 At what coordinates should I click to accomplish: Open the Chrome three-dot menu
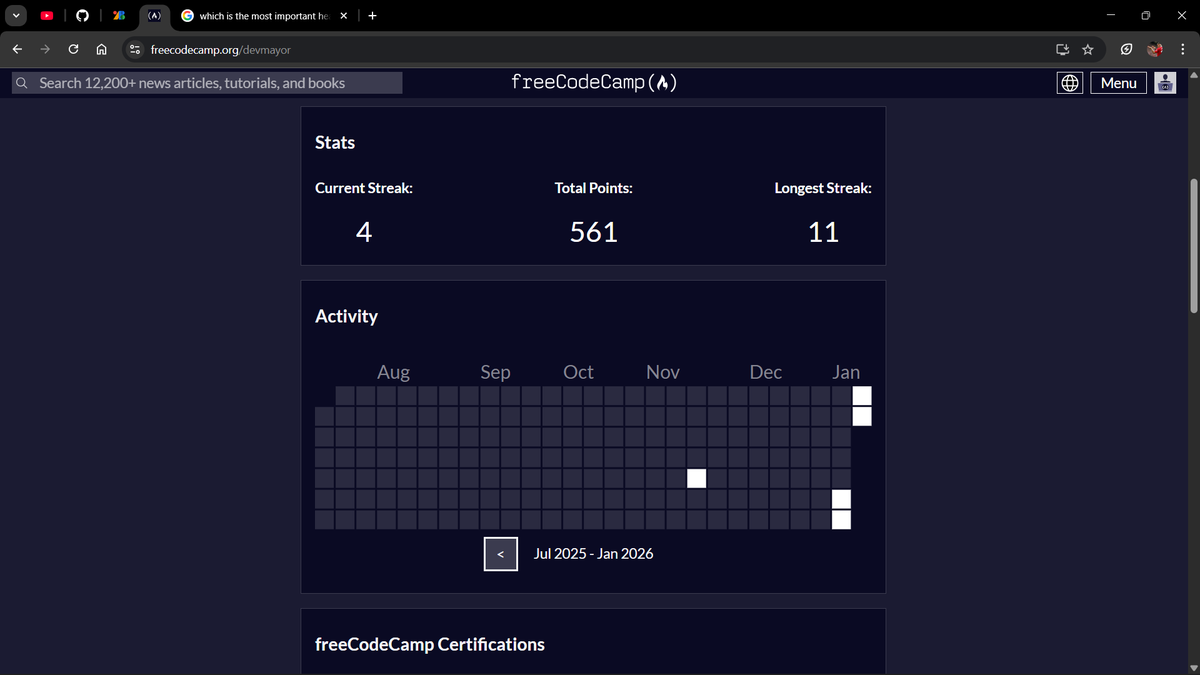point(1181,49)
